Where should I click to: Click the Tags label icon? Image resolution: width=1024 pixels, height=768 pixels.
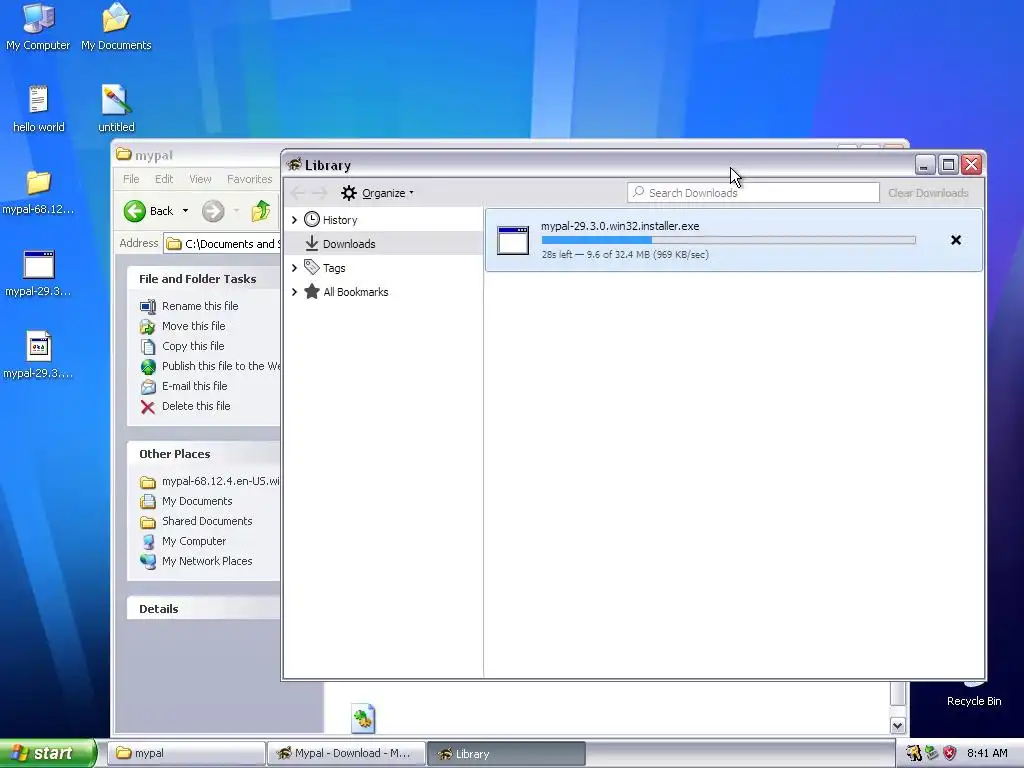click(312, 268)
